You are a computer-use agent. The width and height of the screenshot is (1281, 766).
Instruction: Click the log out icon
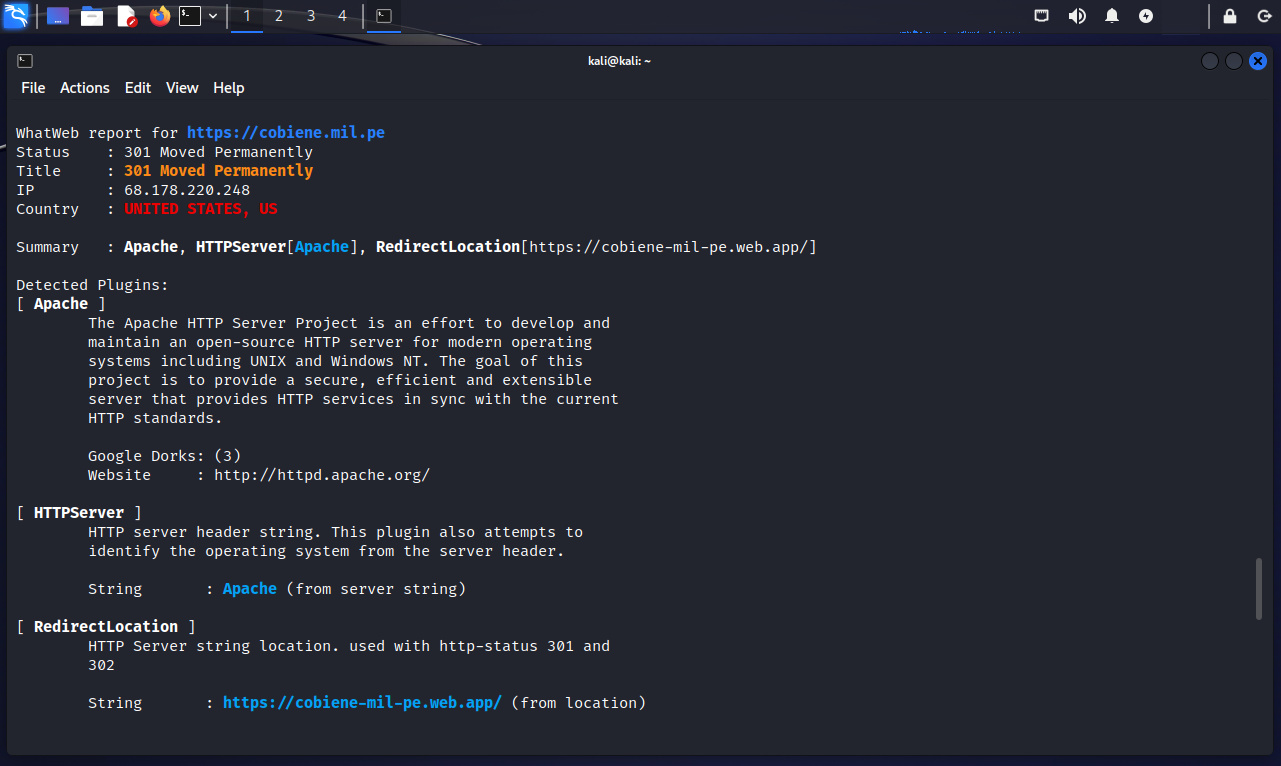[1263, 16]
